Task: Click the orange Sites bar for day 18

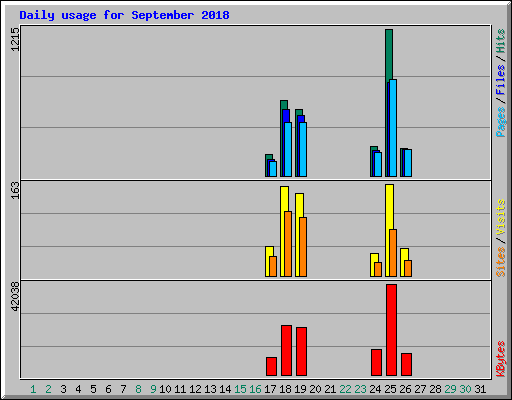Action: [288, 244]
